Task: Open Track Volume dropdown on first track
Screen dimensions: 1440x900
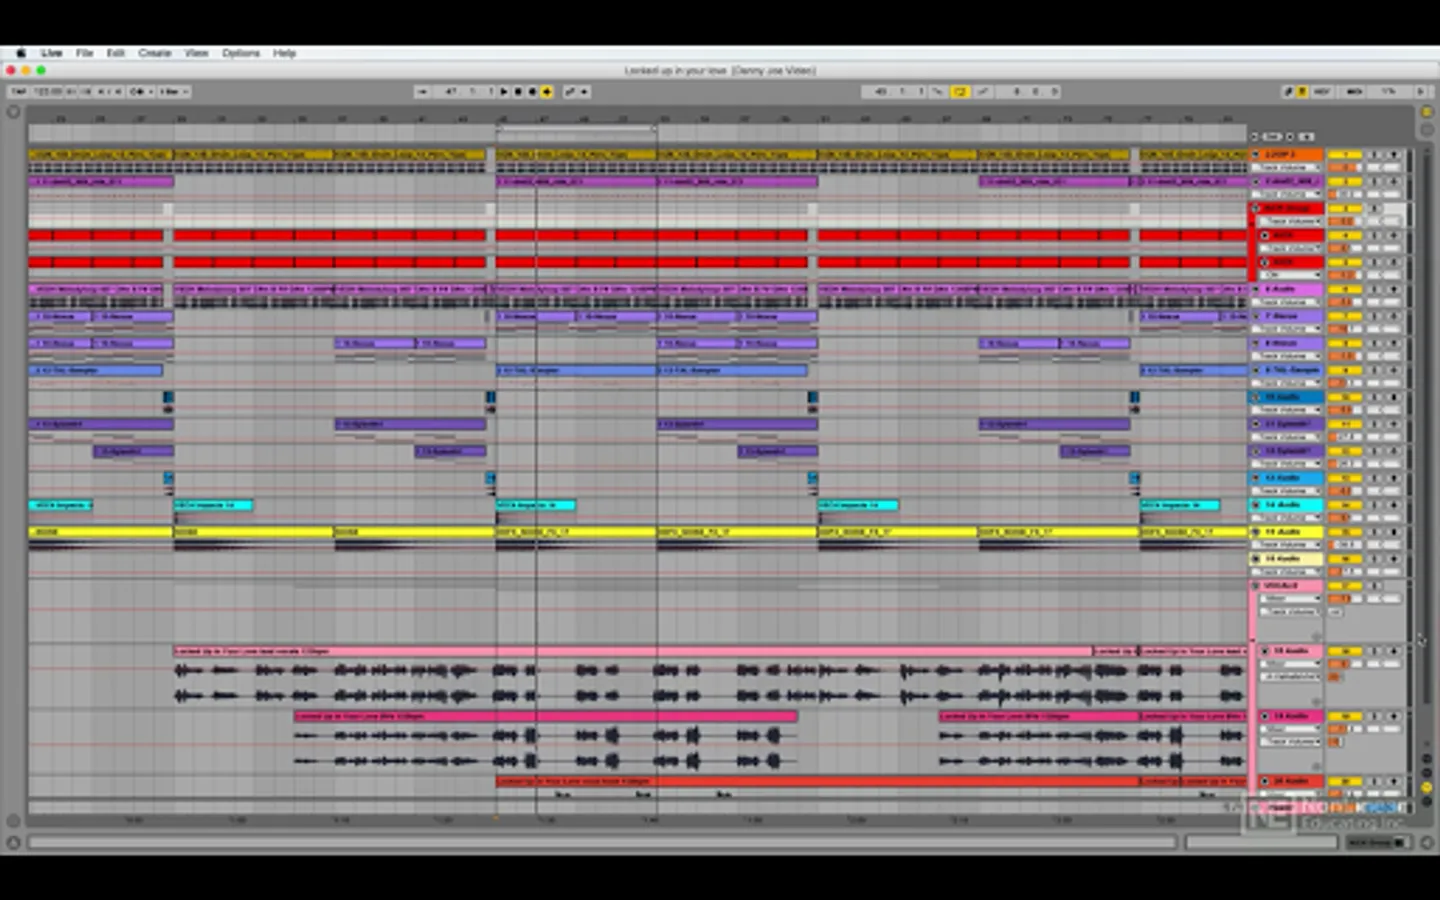Action: pyautogui.click(x=1288, y=167)
